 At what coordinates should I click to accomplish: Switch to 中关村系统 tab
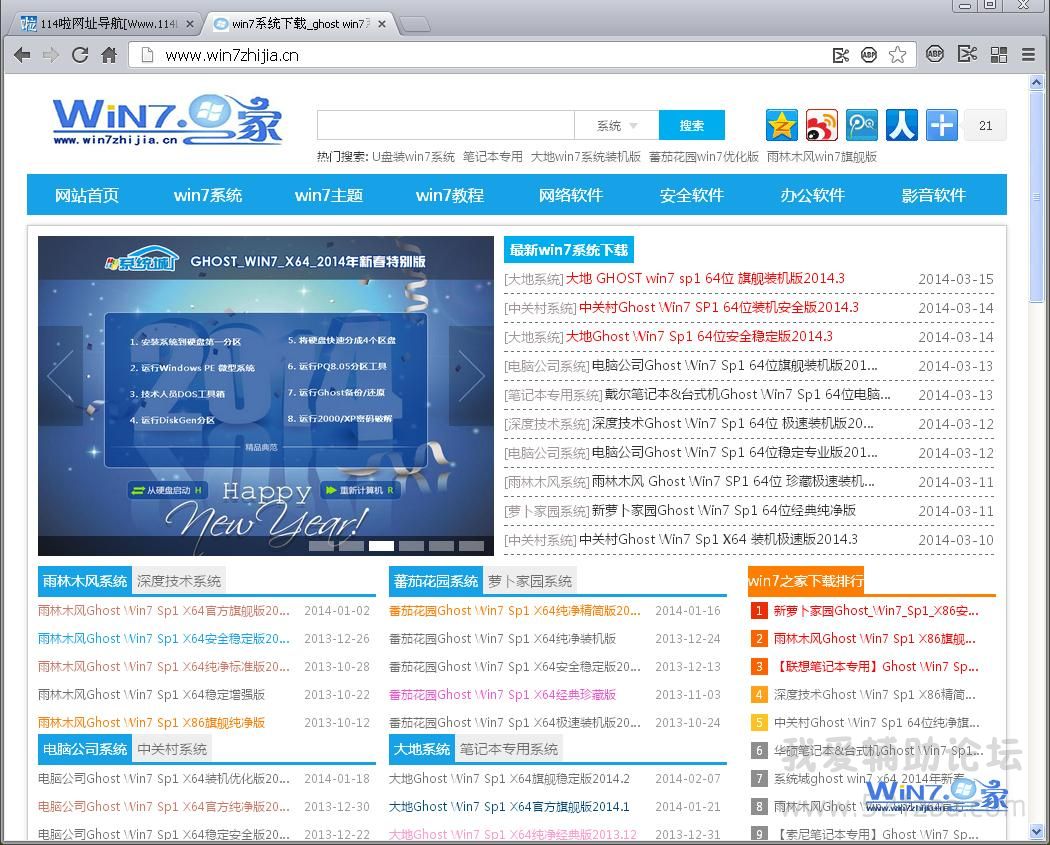click(172, 749)
